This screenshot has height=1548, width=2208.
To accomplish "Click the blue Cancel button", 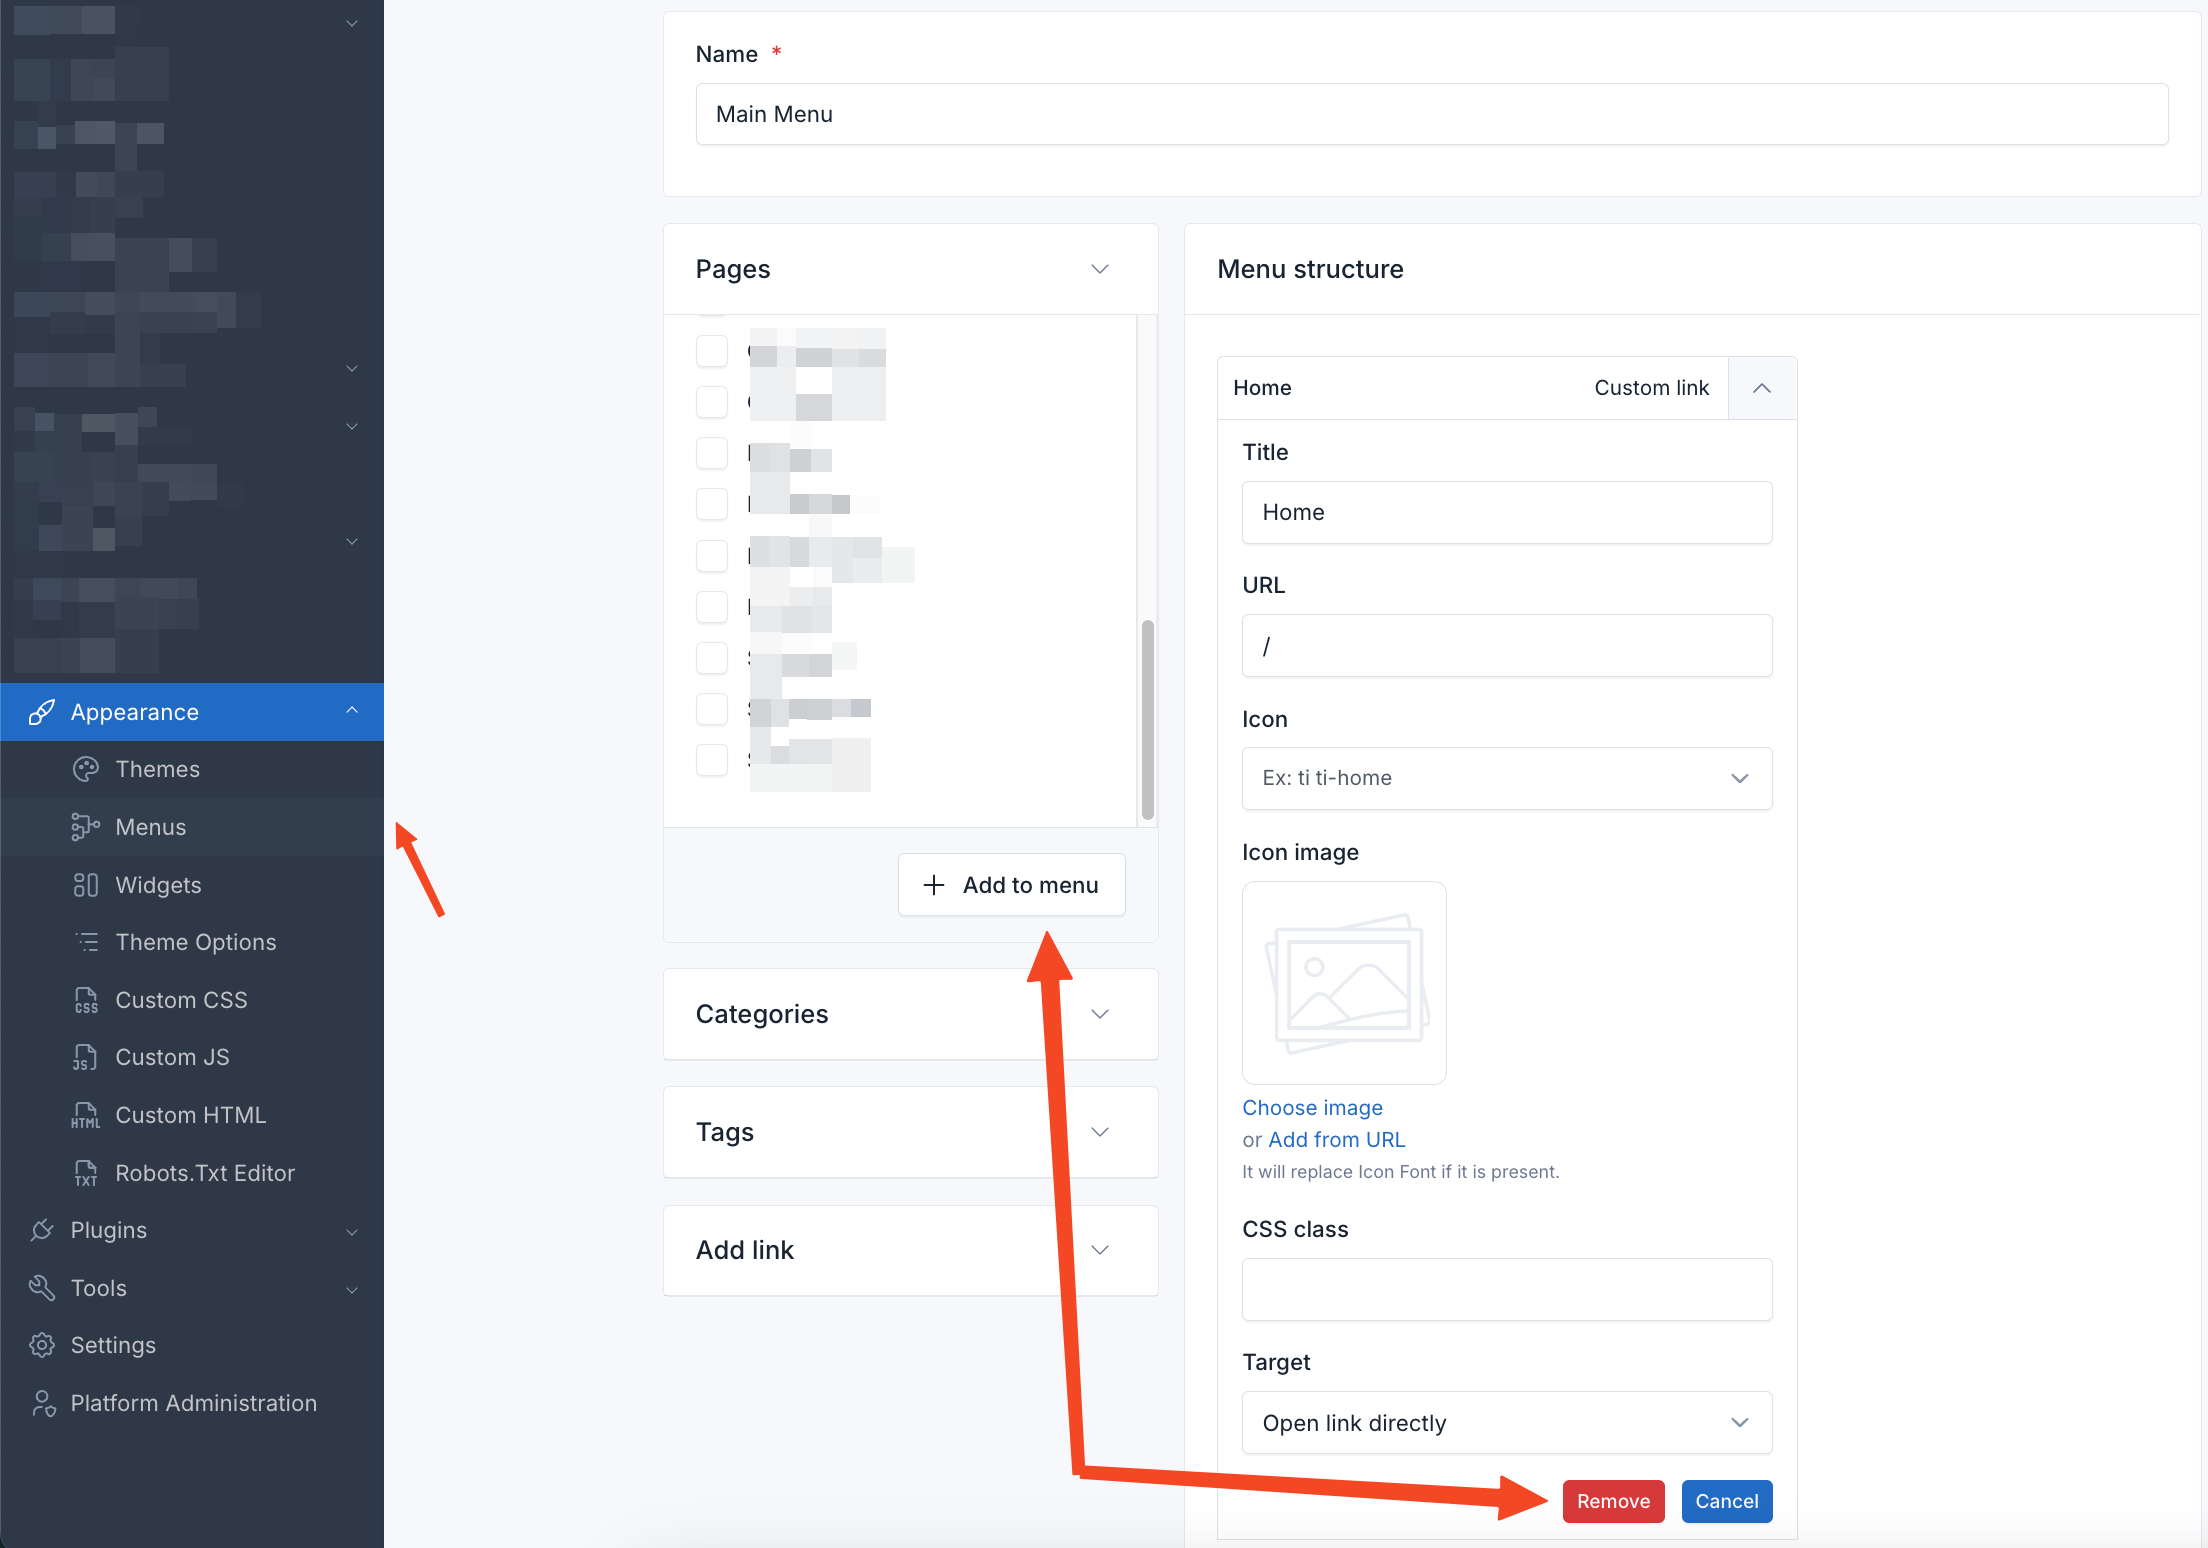I will [x=1727, y=1501].
